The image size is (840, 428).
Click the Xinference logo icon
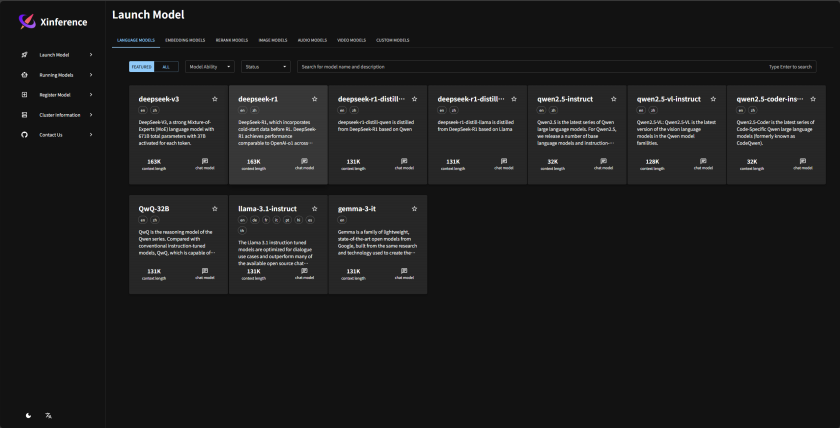coord(27,21)
